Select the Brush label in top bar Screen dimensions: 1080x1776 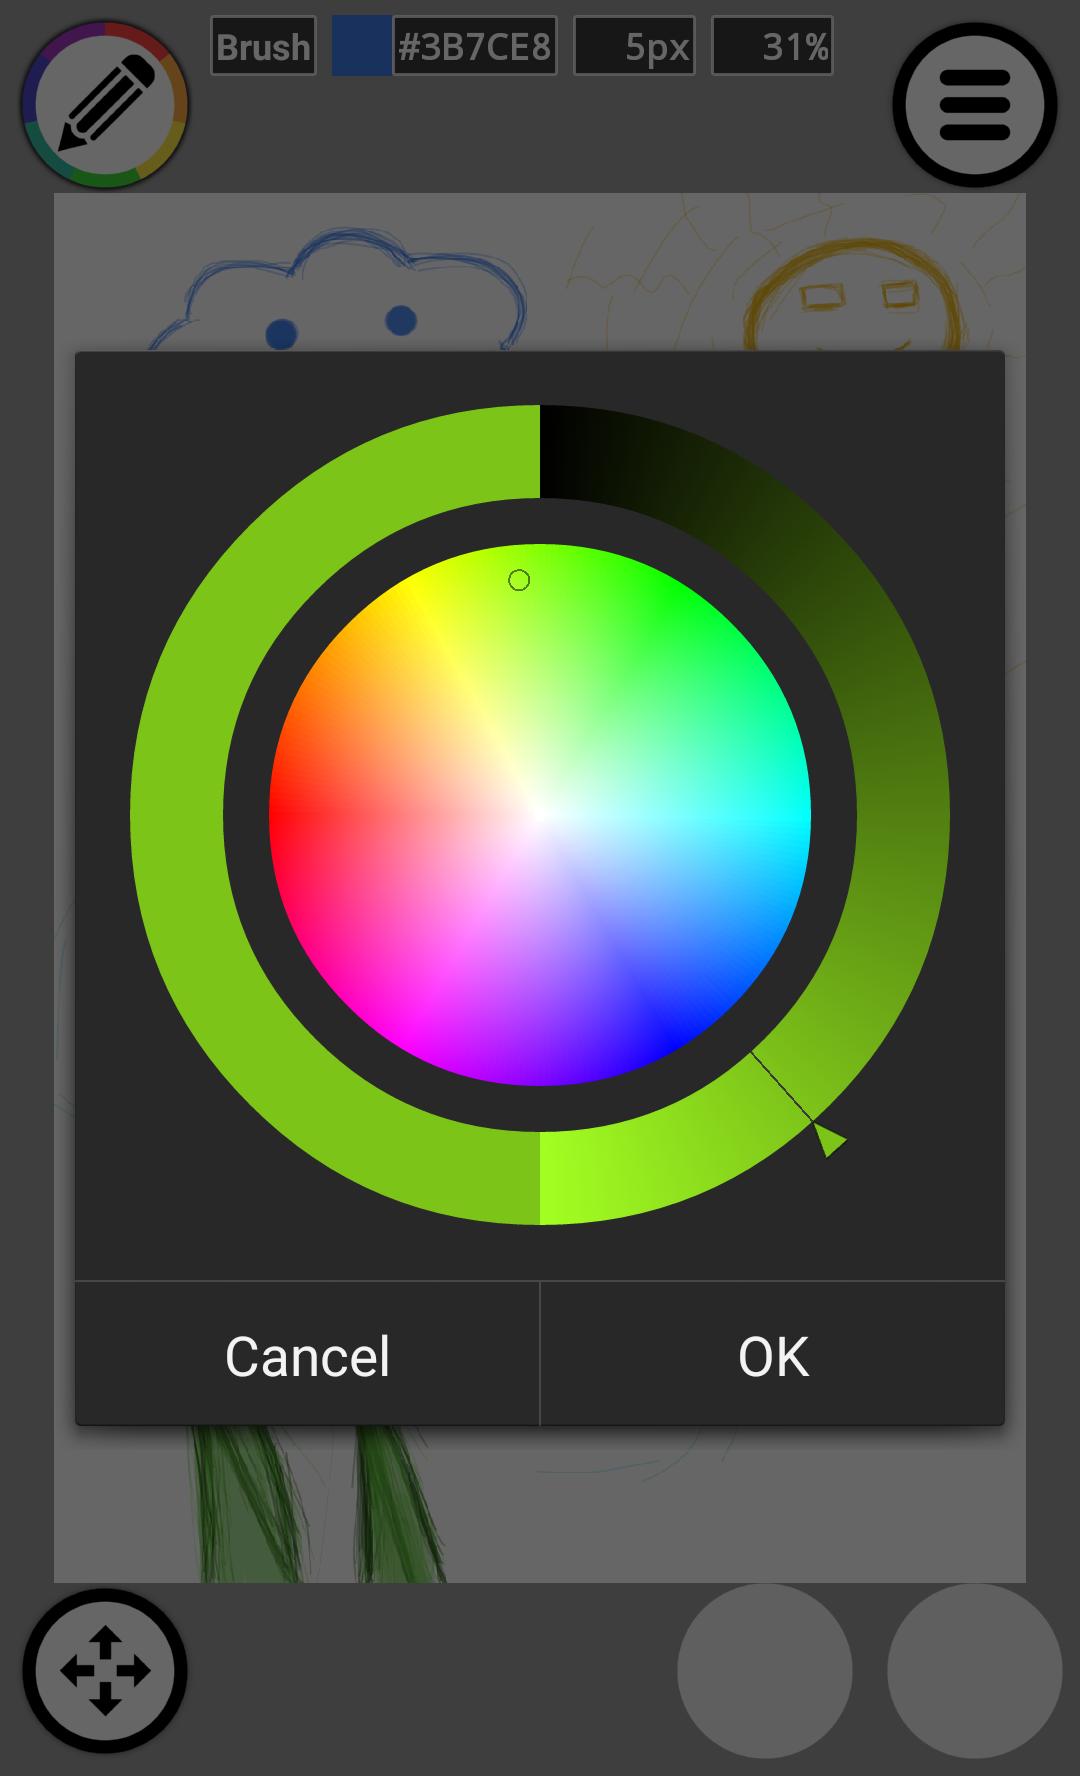(263, 46)
